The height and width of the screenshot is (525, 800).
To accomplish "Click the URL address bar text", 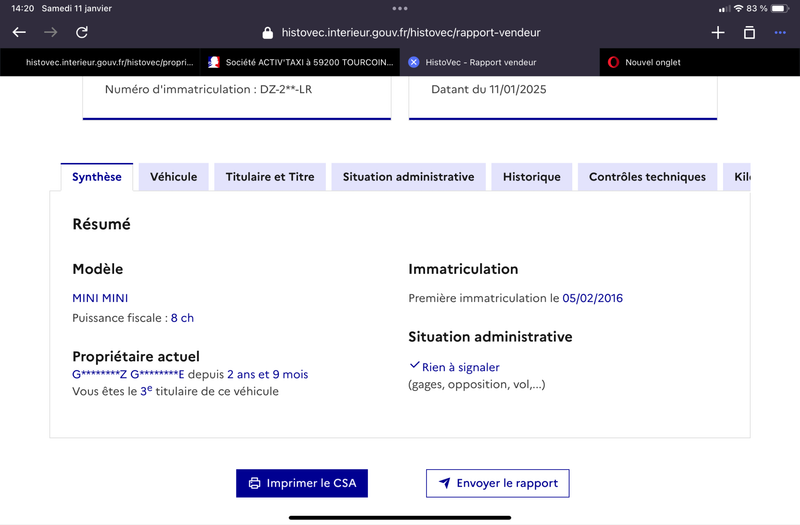I will [411, 33].
